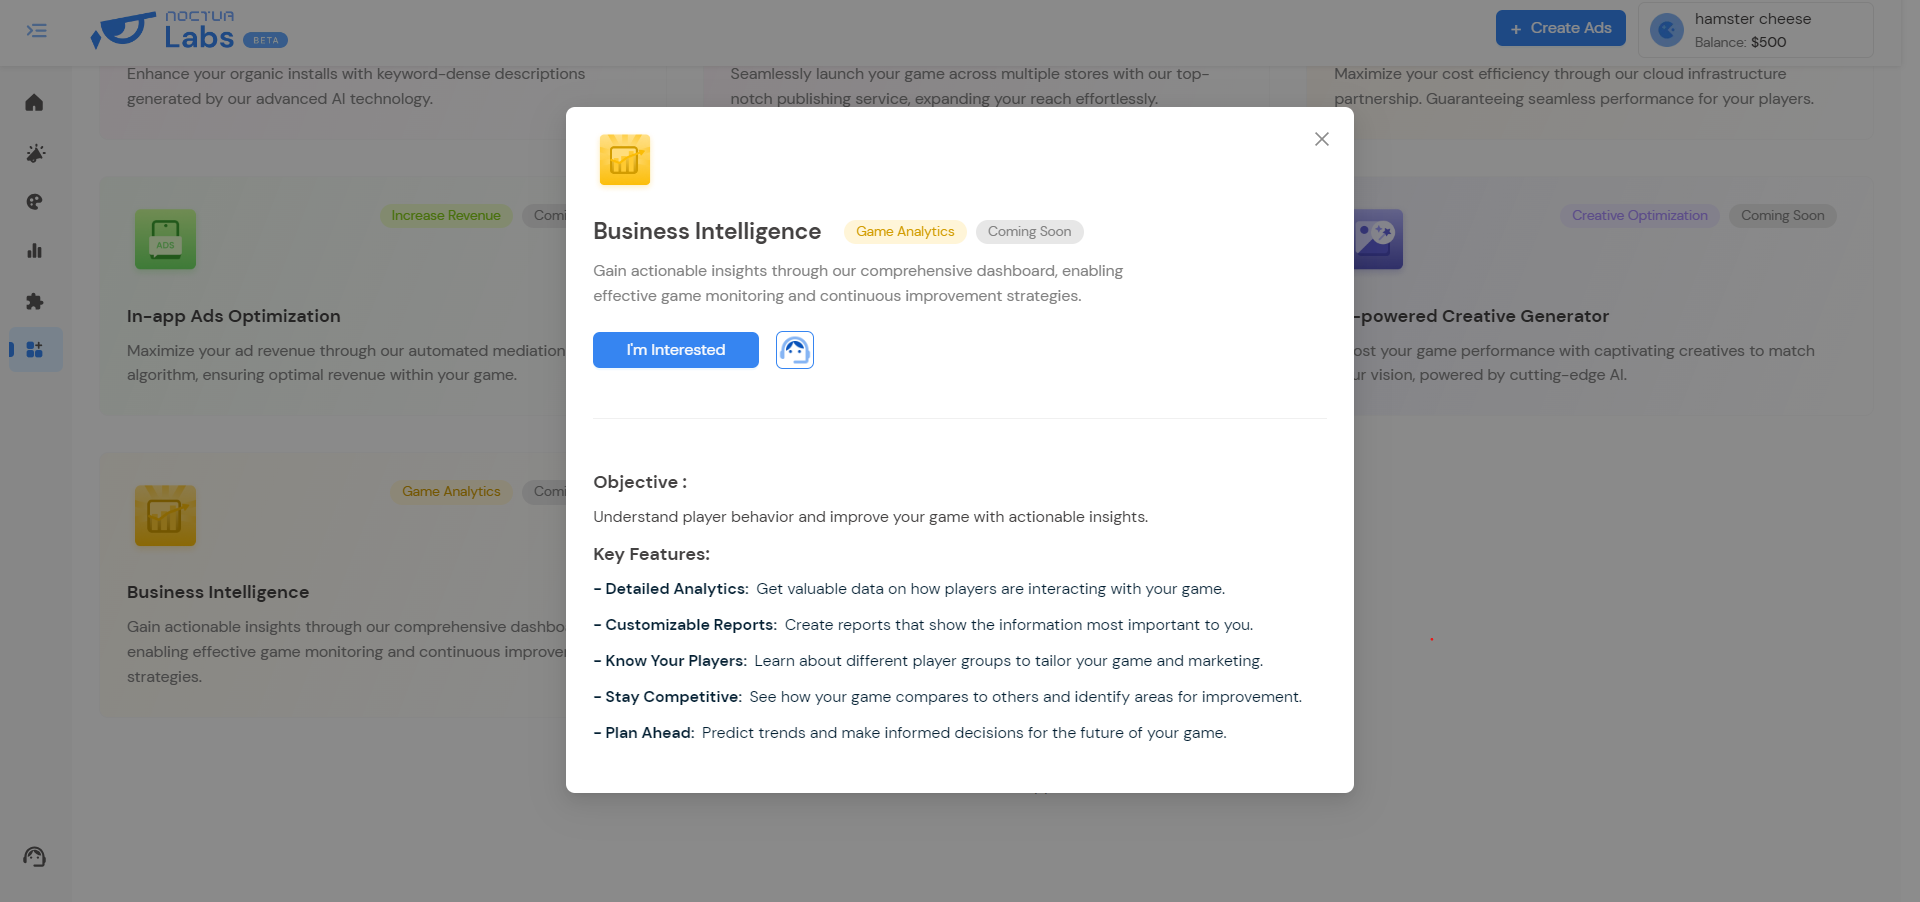Screen dimensions: 1920x902
Task: Click the I'm Interested button
Action: click(675, 350)
